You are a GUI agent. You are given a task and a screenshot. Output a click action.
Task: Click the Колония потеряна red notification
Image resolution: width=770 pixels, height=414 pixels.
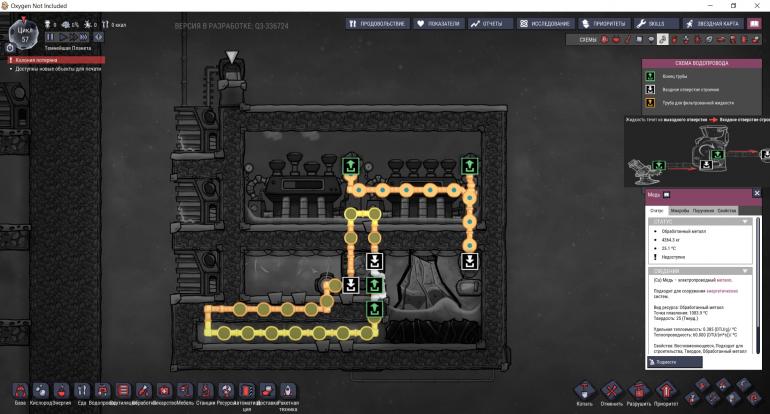point(40,61)
